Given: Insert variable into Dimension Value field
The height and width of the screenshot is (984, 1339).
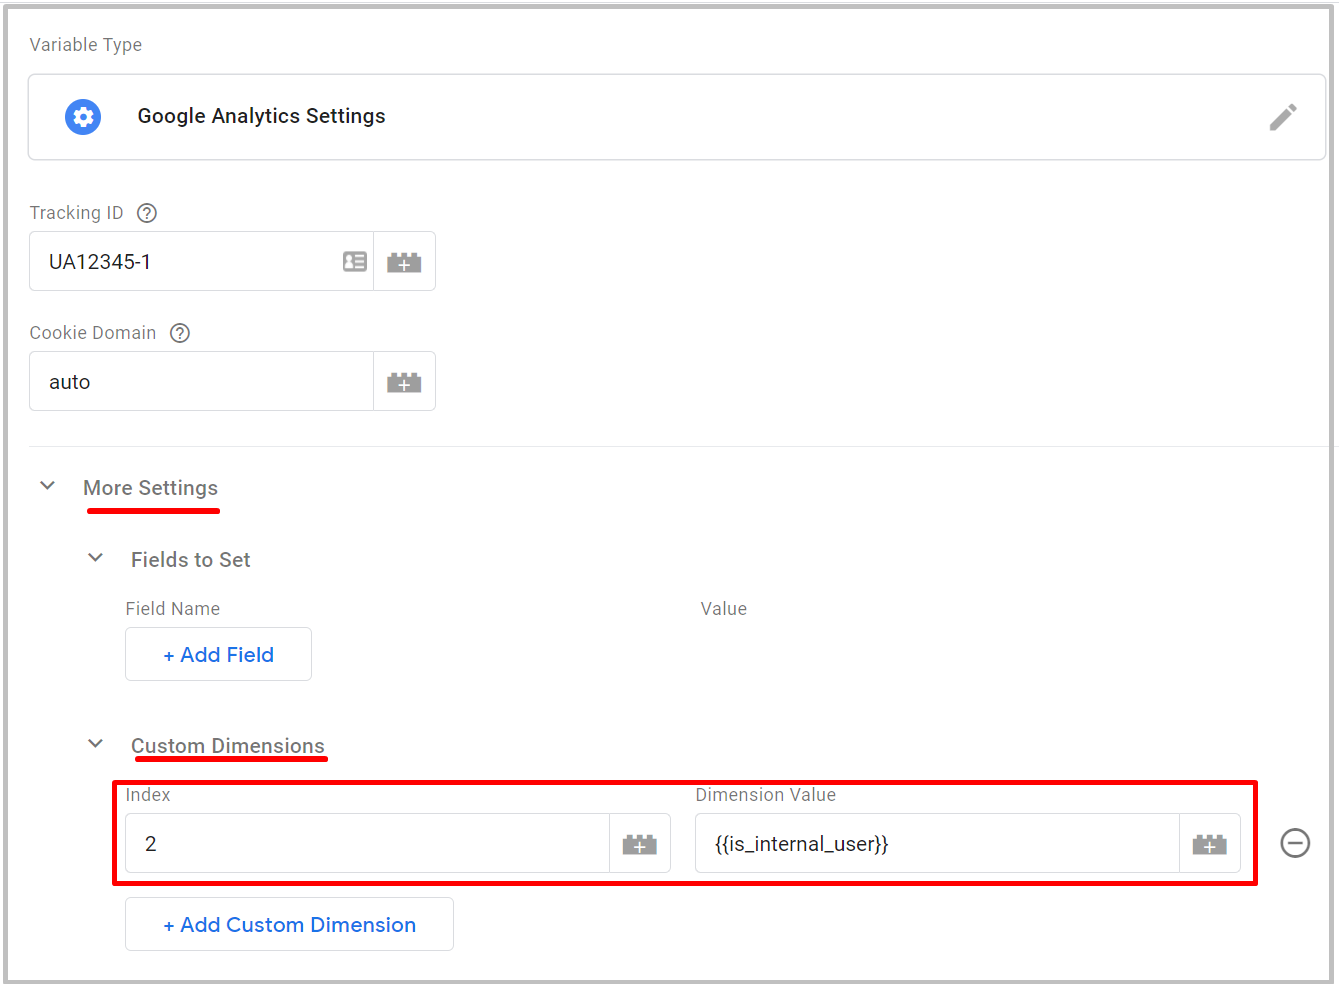Looking at the screenshot, I should [x=1210, y=844].
